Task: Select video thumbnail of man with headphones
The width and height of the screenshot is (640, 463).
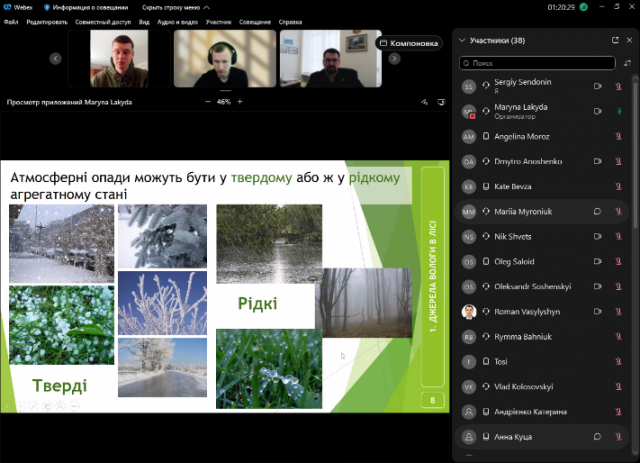Action: pos(225,58)
